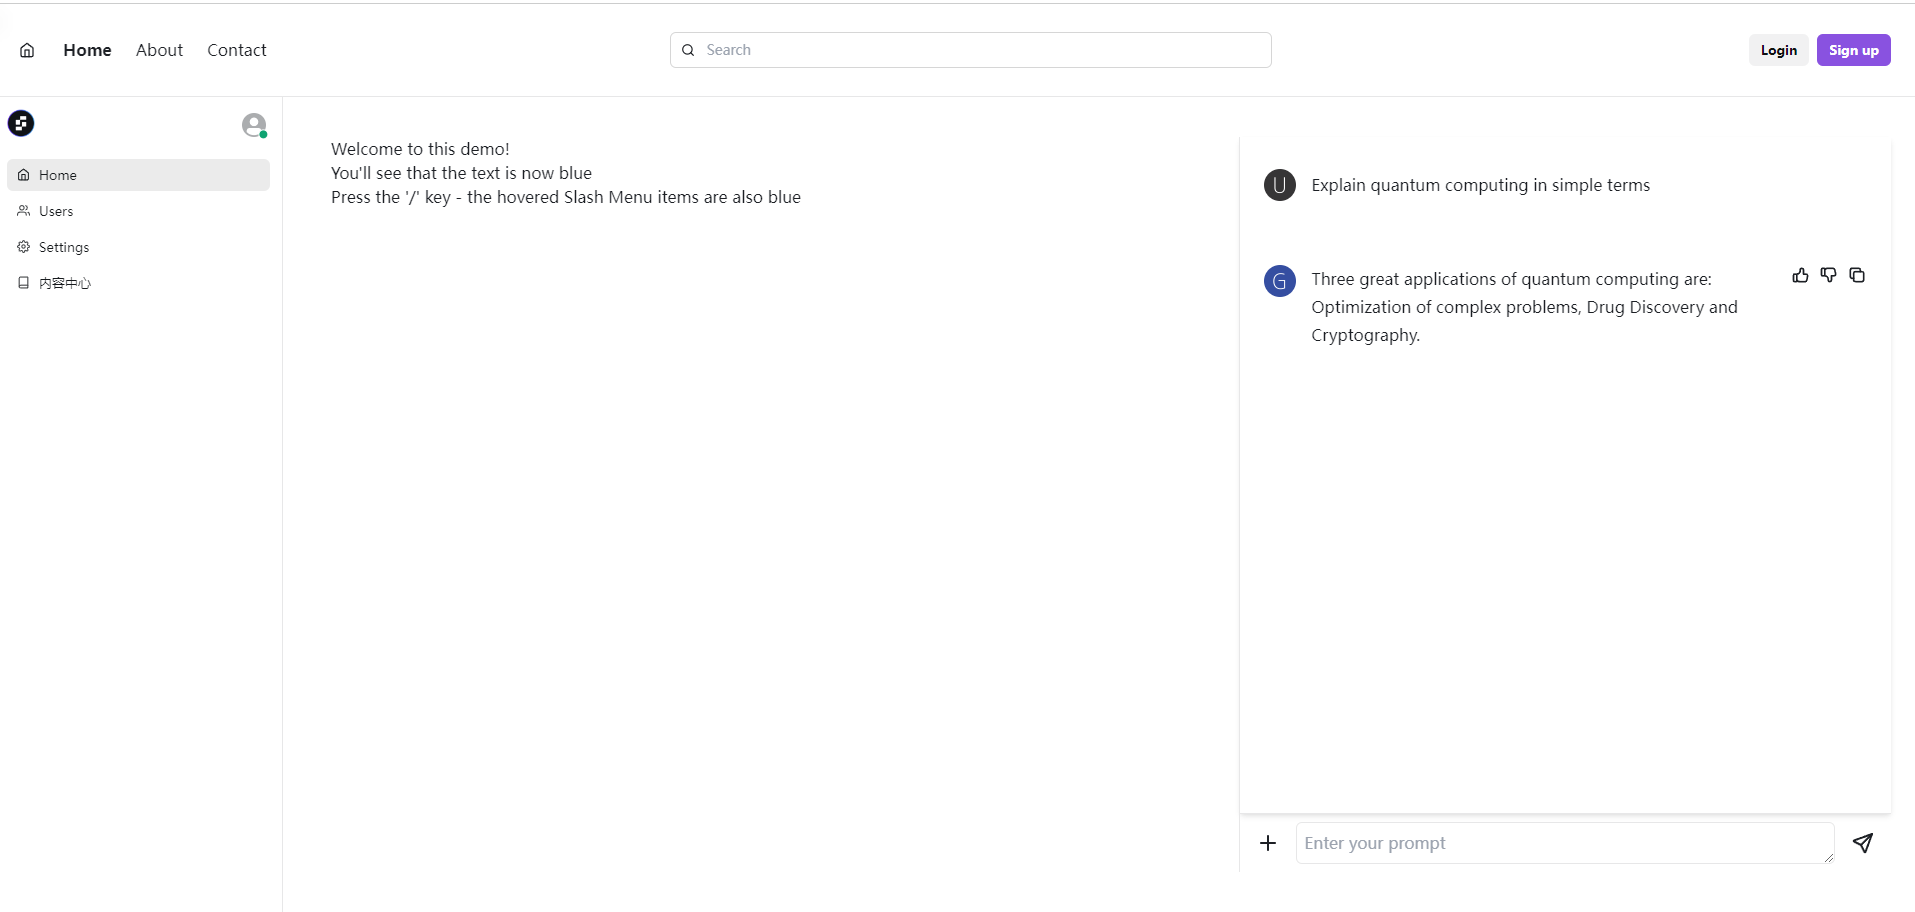This screenshot has width=1915, height=912.
Task: Open the user avatar with online status
Action: click(254, 125)
